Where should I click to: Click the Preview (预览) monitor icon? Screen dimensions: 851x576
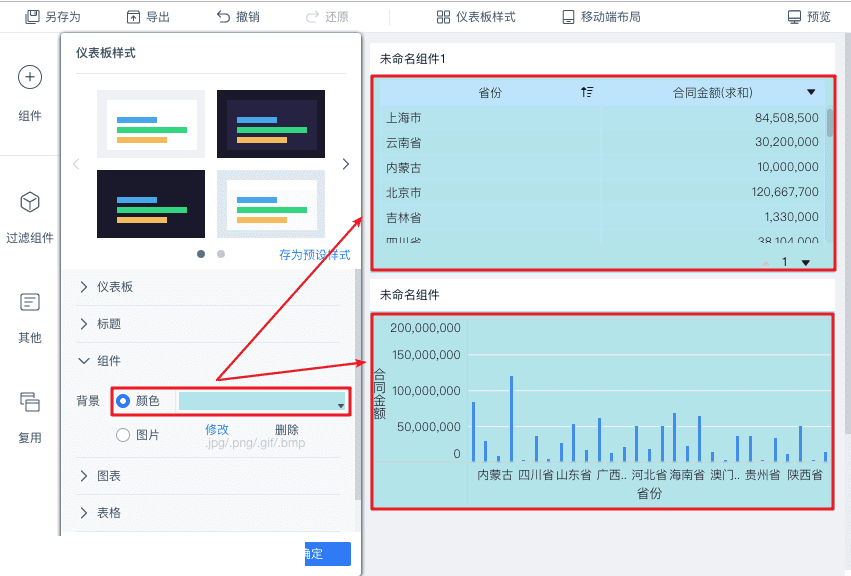click(x=794, y=17)
